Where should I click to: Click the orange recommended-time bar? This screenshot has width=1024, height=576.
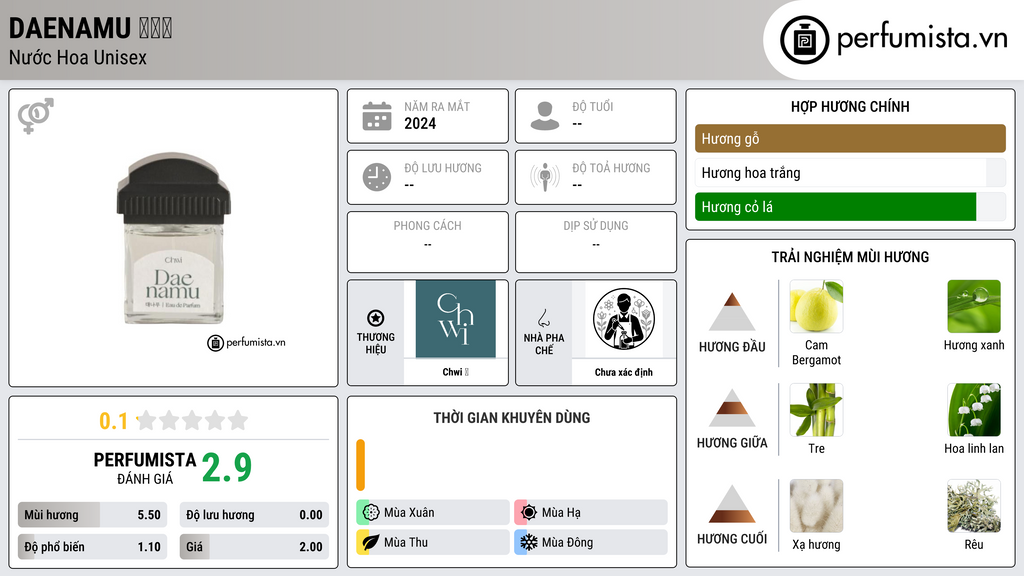pyautogui.click(x=360, y=465)
